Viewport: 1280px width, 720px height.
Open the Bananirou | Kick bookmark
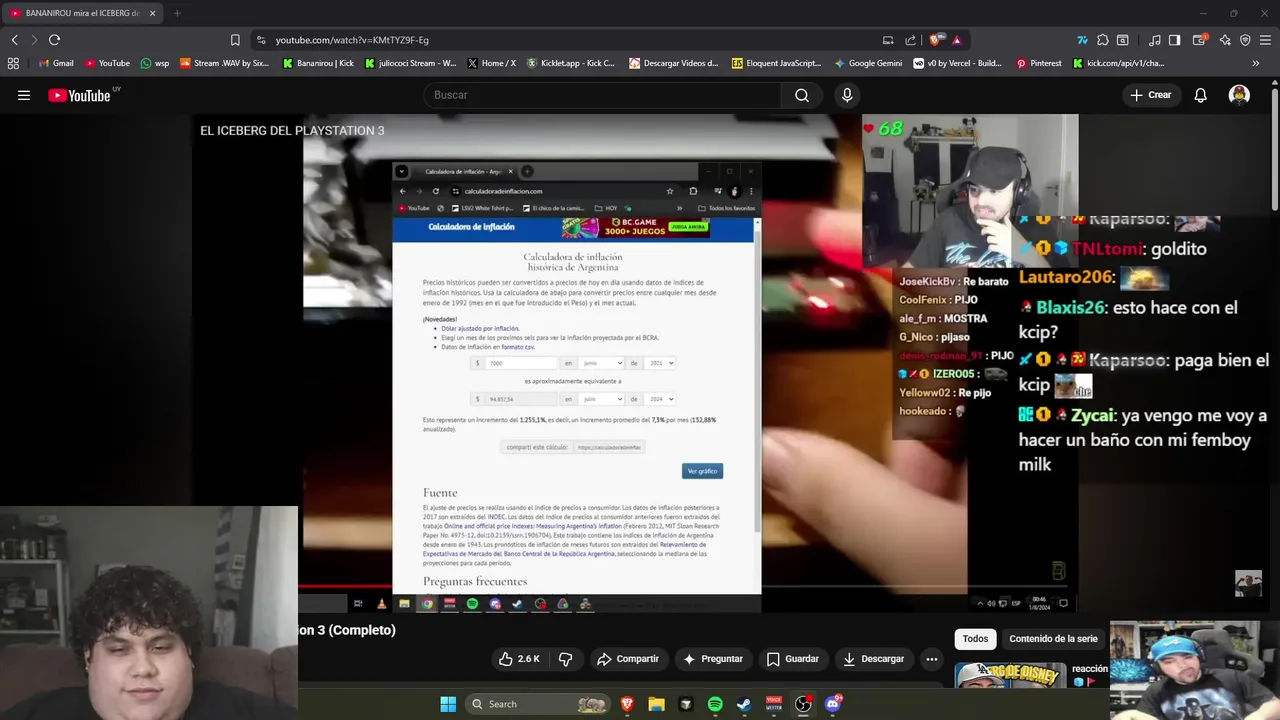click(318, 63)
